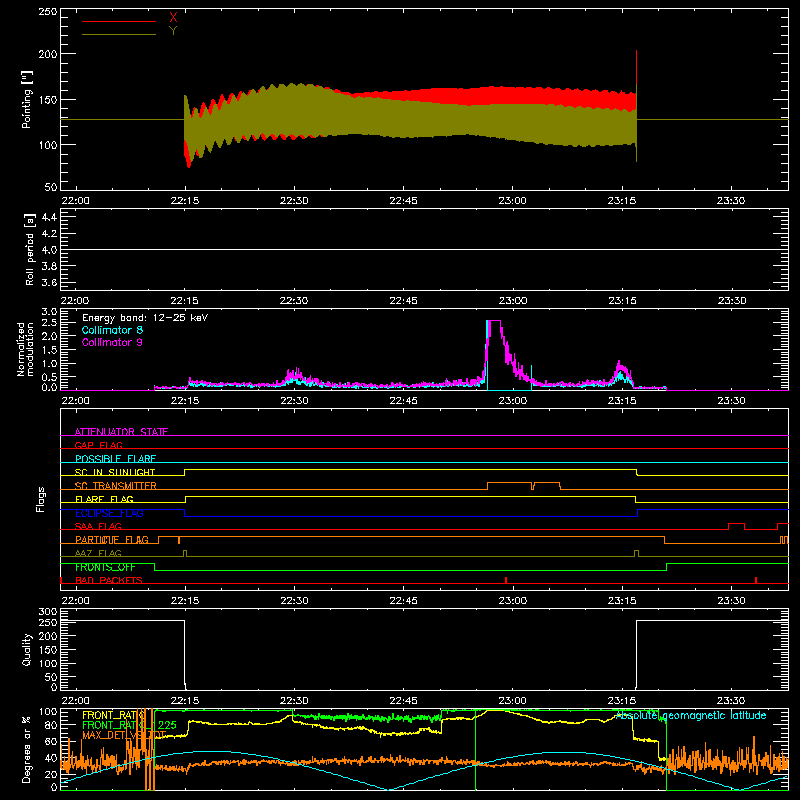
Task: Click the 23:30 tick below the Quality plot
Action: tap(731, 701)
